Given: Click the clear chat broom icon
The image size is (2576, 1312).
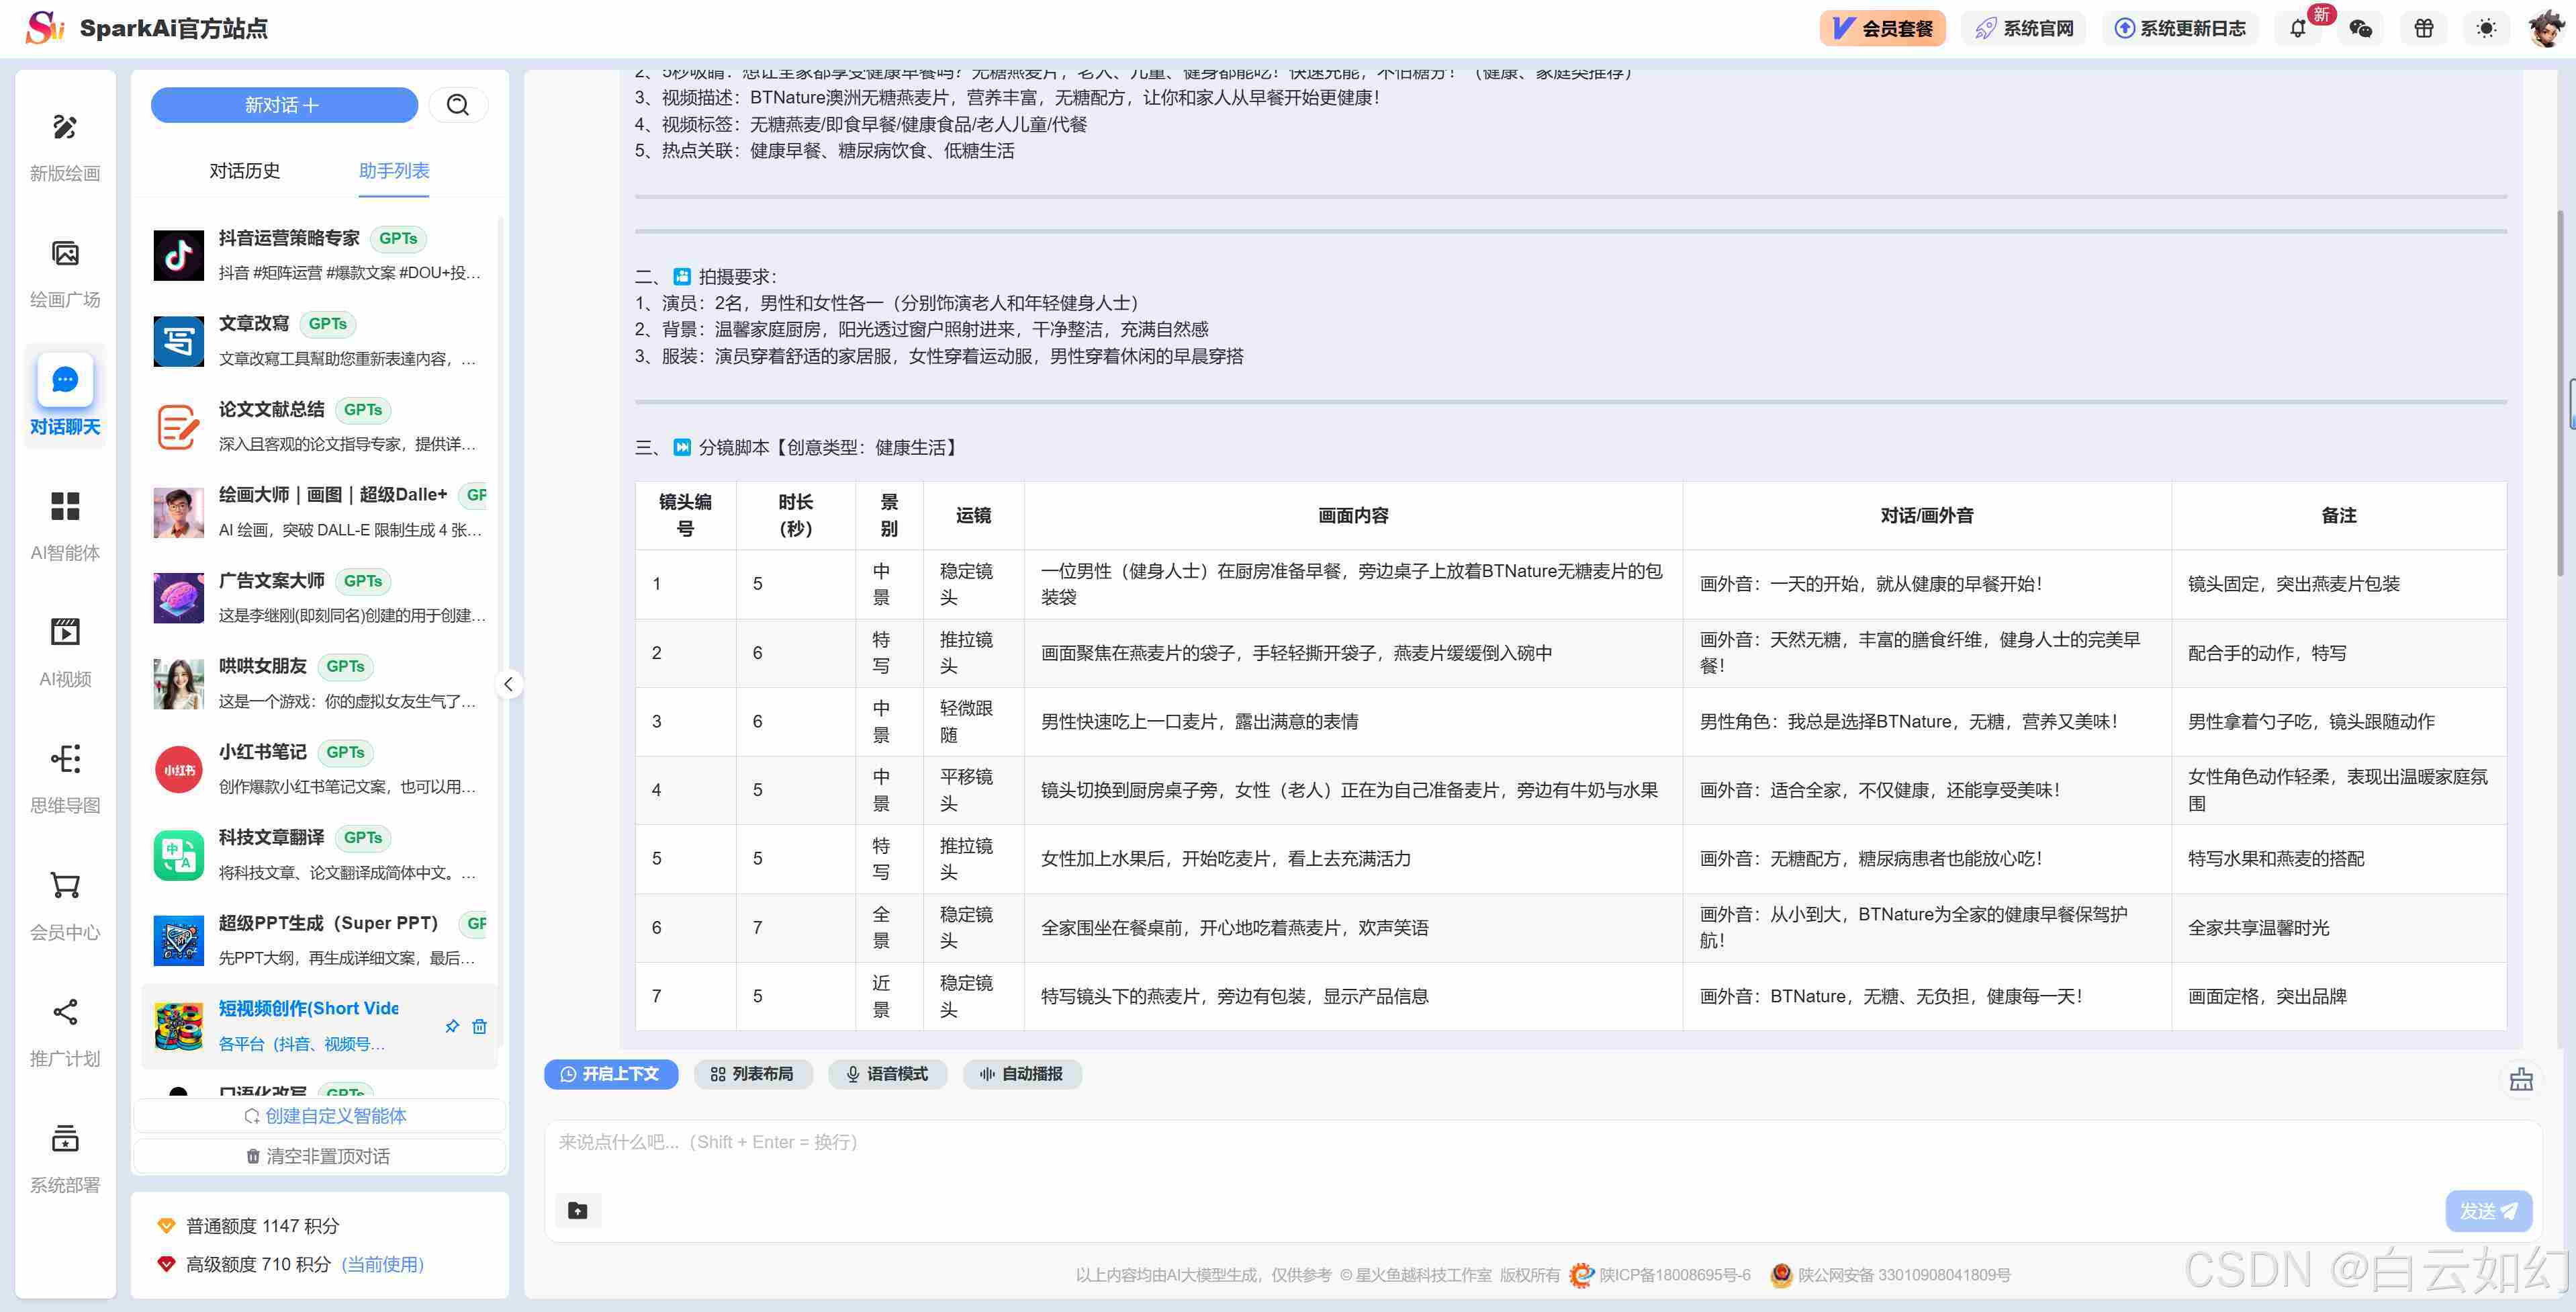Looking at the screenshot, I should (x=2521, y=1079).
